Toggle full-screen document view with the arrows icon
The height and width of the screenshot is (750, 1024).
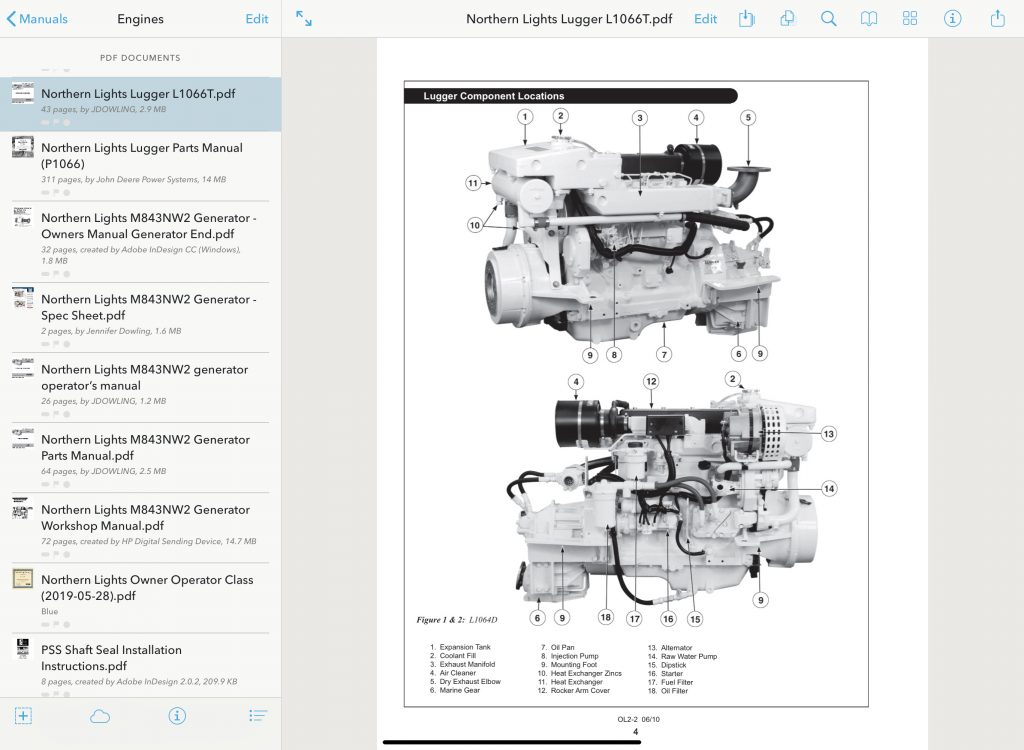(304, 19)
